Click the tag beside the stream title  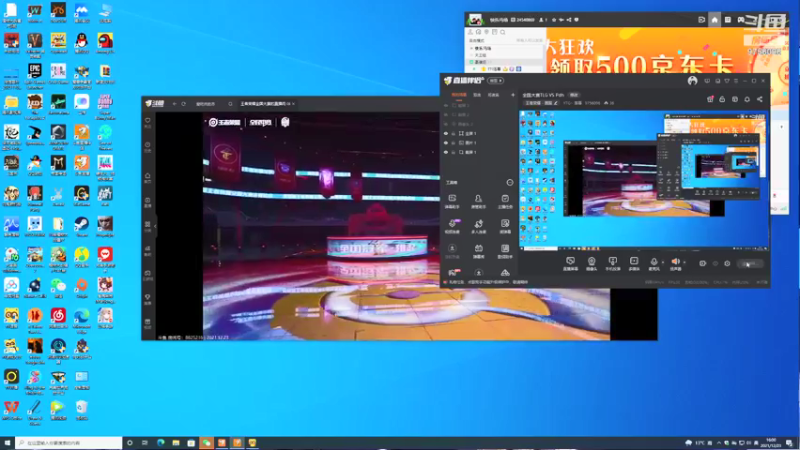[x=574, y=95]
